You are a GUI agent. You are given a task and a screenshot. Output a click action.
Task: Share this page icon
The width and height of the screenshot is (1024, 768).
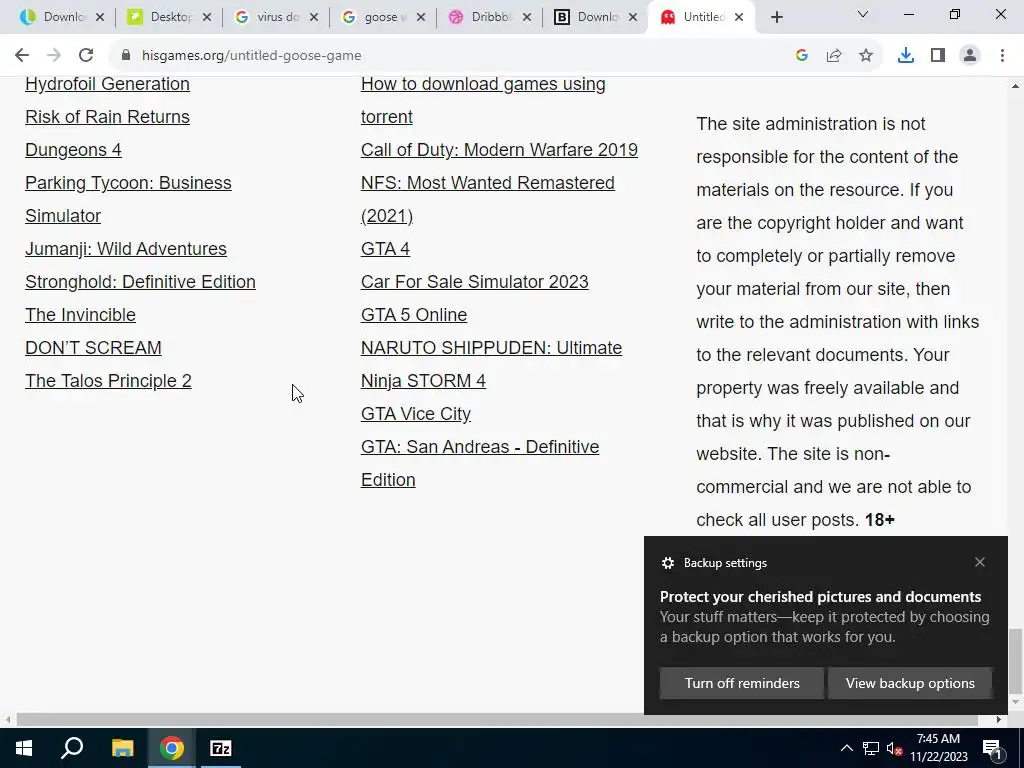point(834,56)
